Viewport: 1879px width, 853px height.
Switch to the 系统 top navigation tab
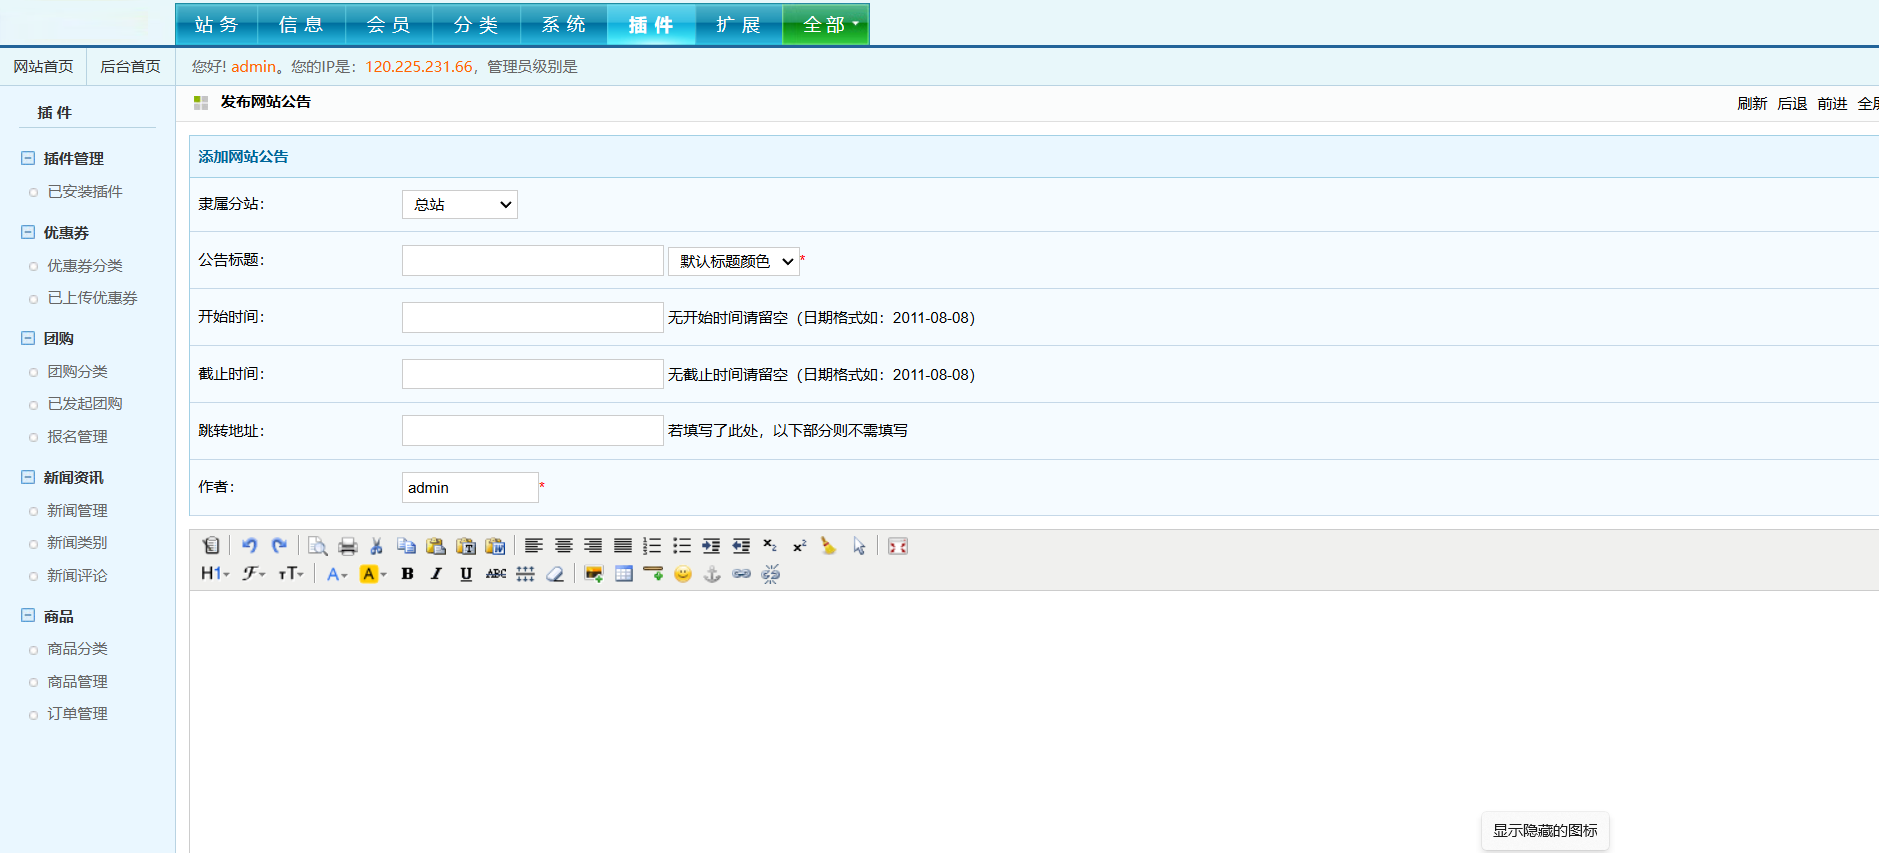point(564,25)
